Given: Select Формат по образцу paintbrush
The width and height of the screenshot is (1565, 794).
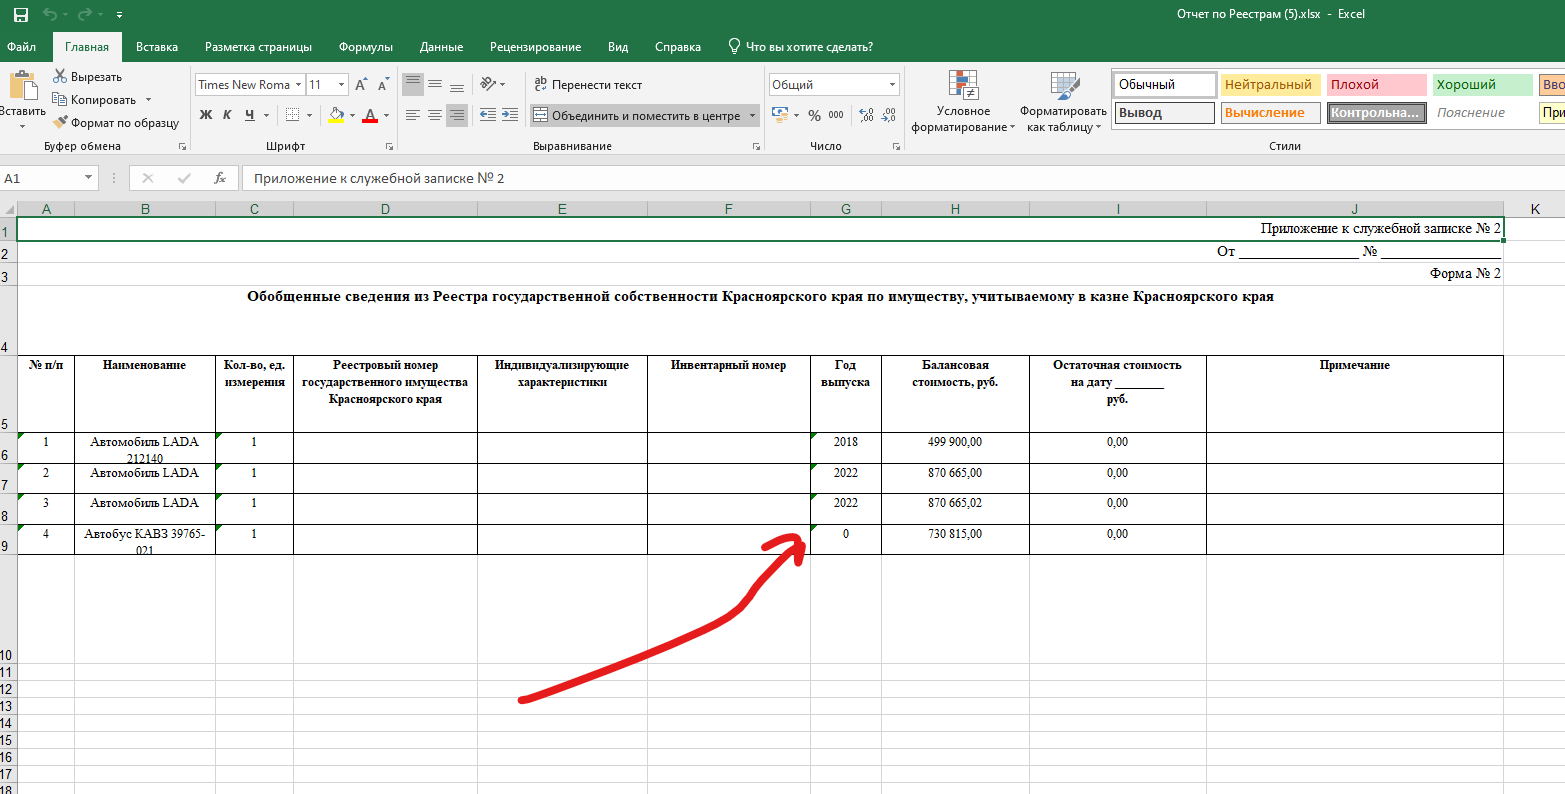Looking at the screenshot, I should pos(116,123).
